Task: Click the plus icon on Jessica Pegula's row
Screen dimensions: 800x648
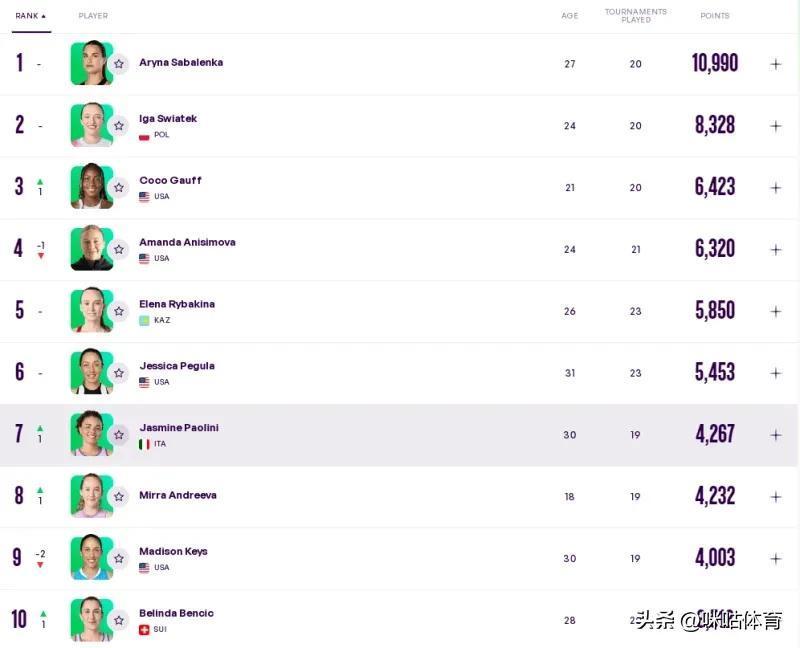Action: [x=775, y=373]
